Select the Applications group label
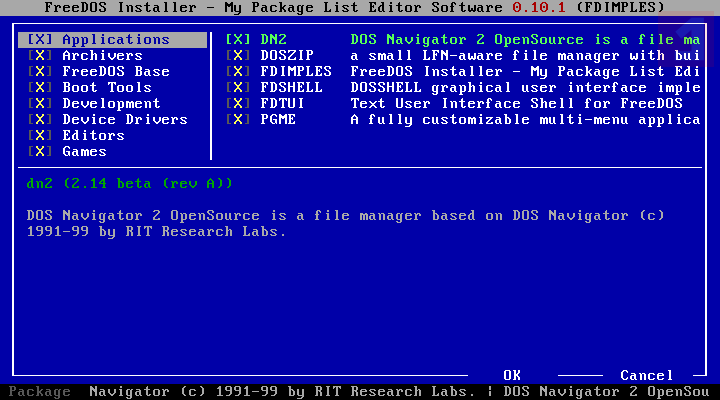This screenshot has height=400, width=720. 116,39
